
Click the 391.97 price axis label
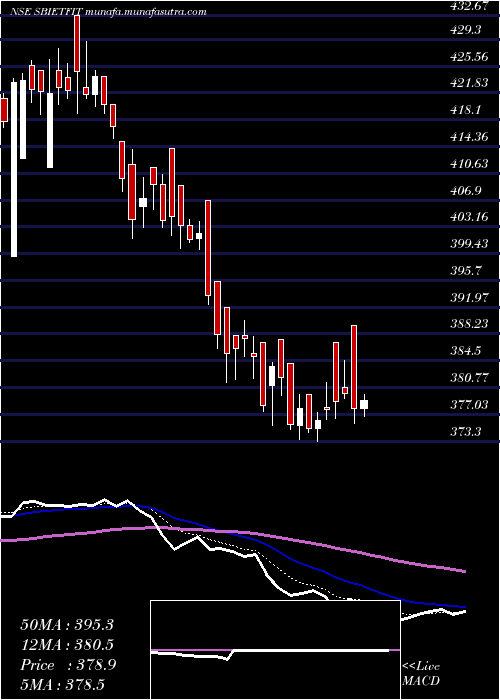471,298
